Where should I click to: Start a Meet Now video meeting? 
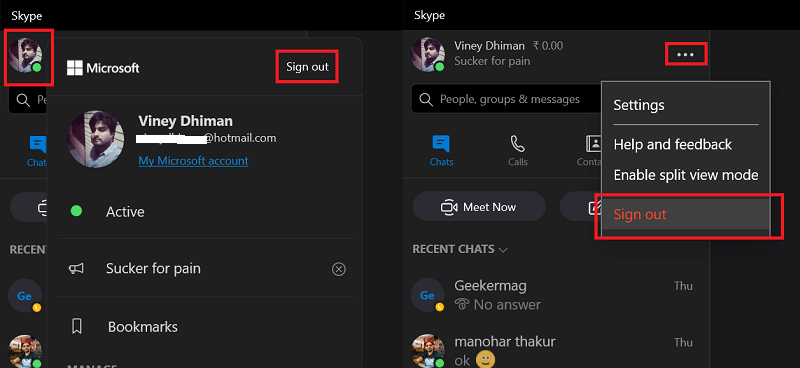[x=479, y=207]
